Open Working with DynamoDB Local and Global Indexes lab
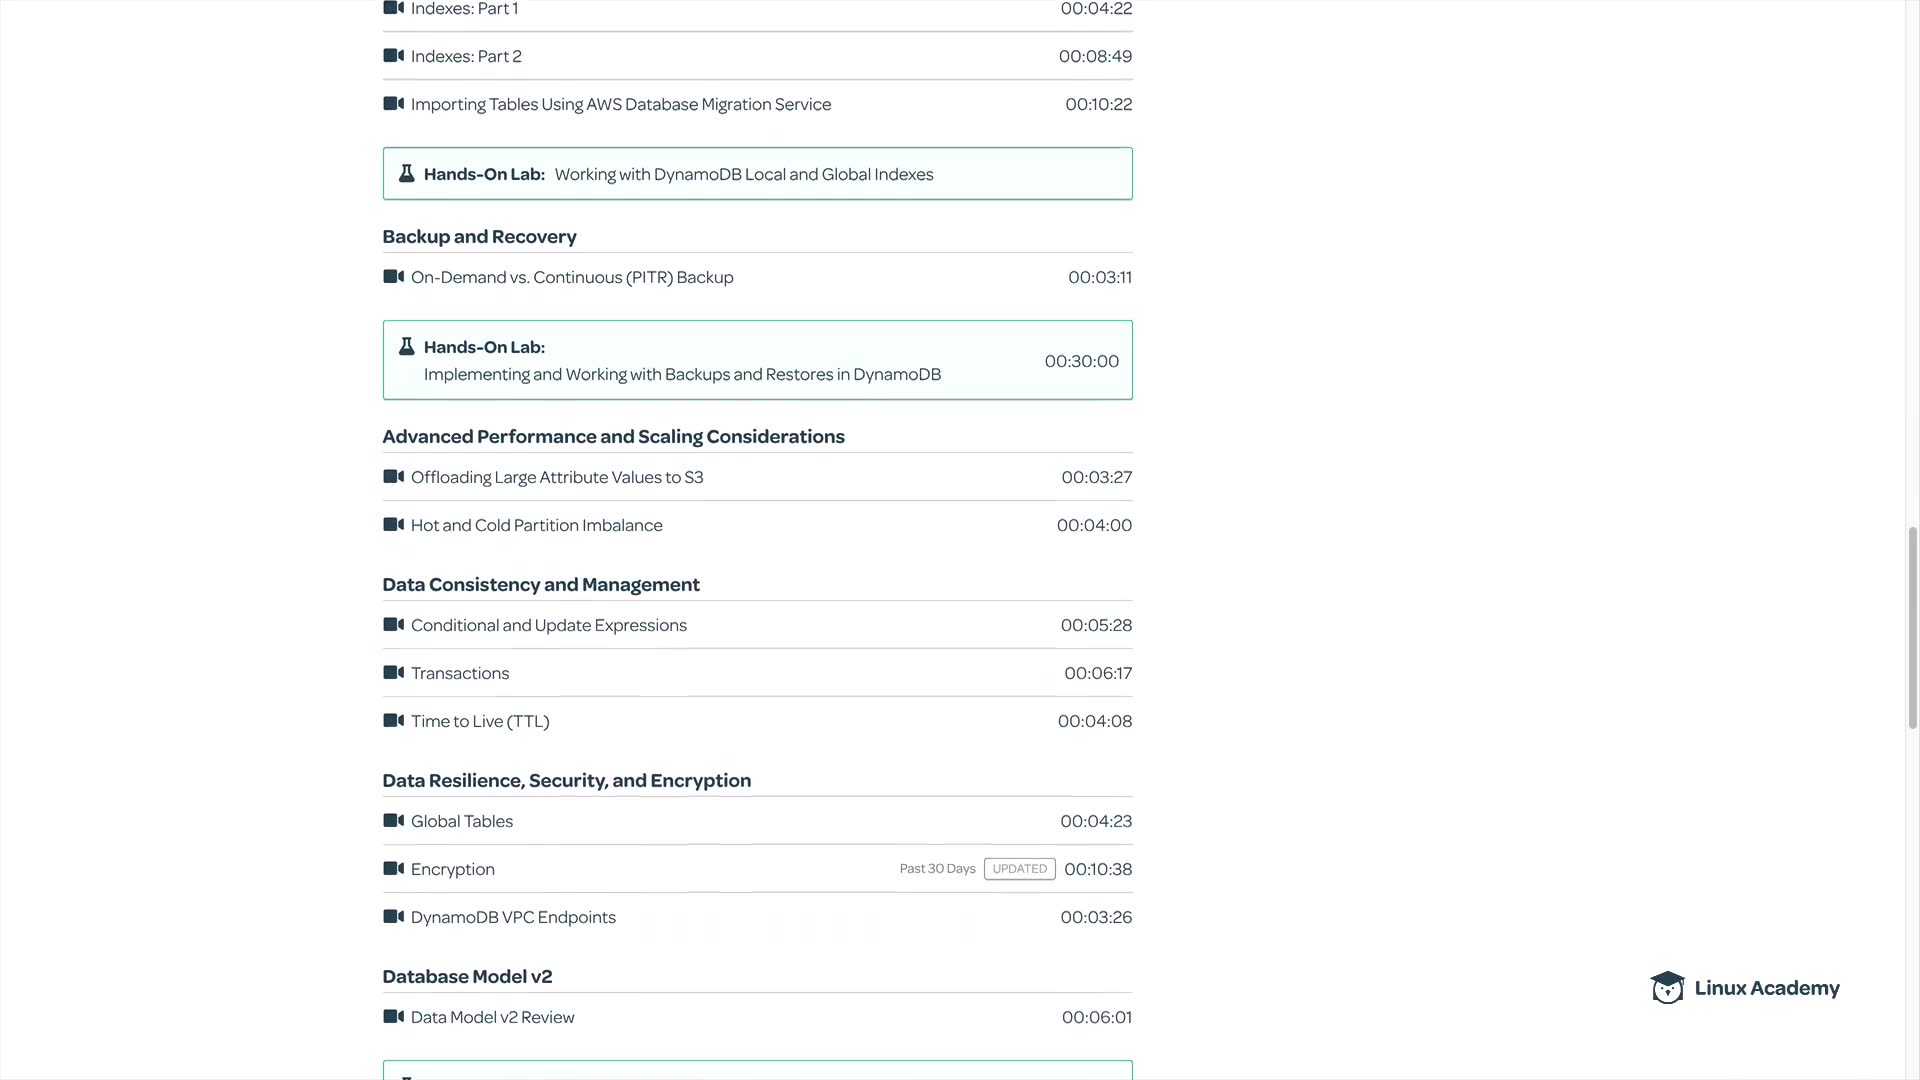Viewport: 1920px width, 1080px height. [743, 175]
